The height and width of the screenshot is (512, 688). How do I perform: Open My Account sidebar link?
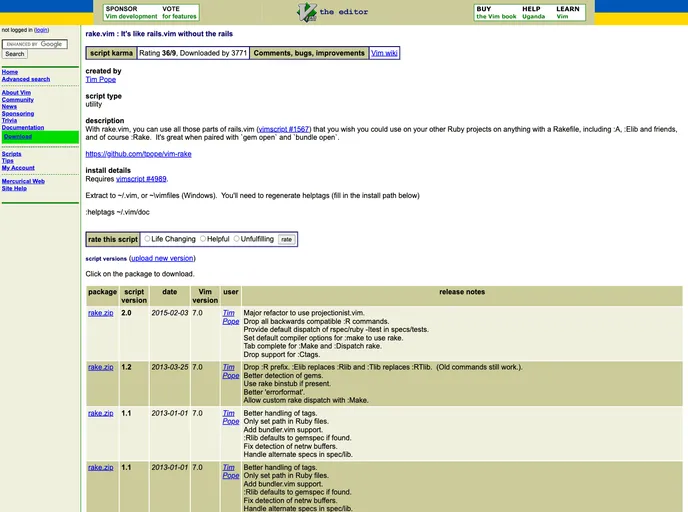(x=18, y=168)
